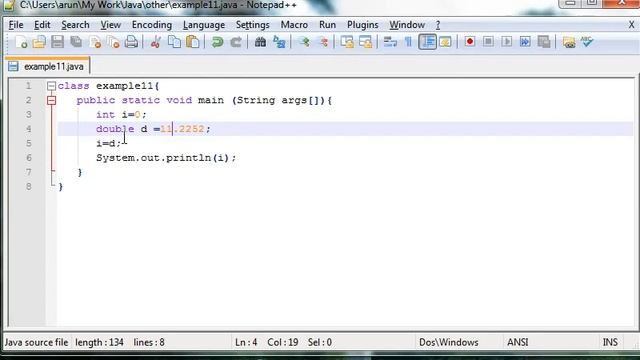This screenshot has width=640, height=360.
Task: Place cursor on 'int i=0;' line
Action: (121, 115)
